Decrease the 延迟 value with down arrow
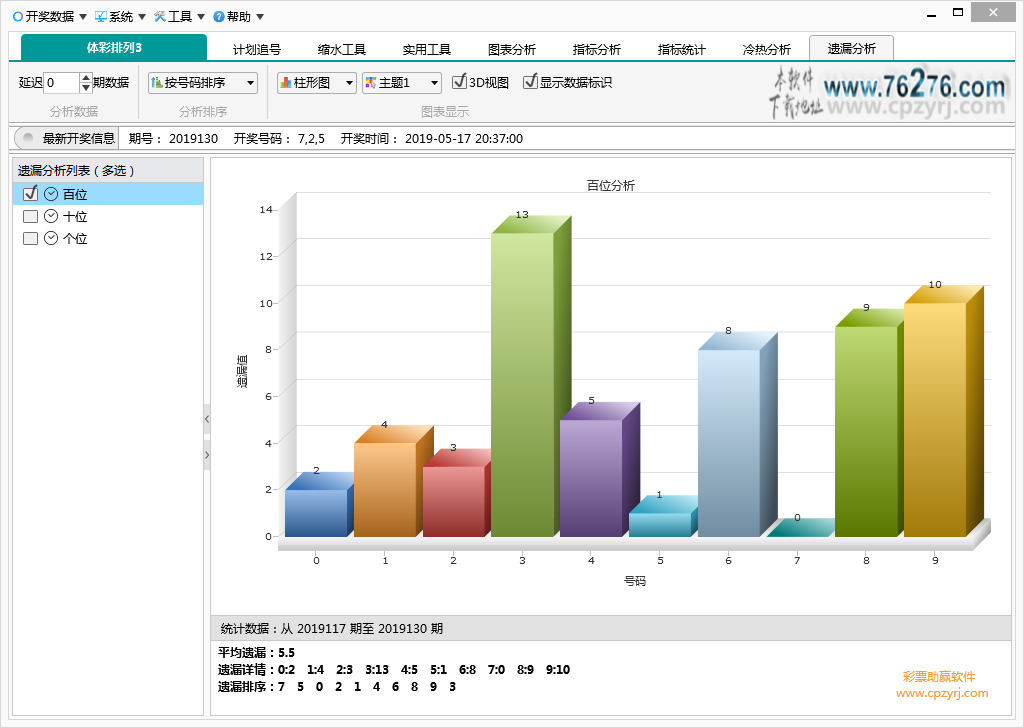 (86, 88)
